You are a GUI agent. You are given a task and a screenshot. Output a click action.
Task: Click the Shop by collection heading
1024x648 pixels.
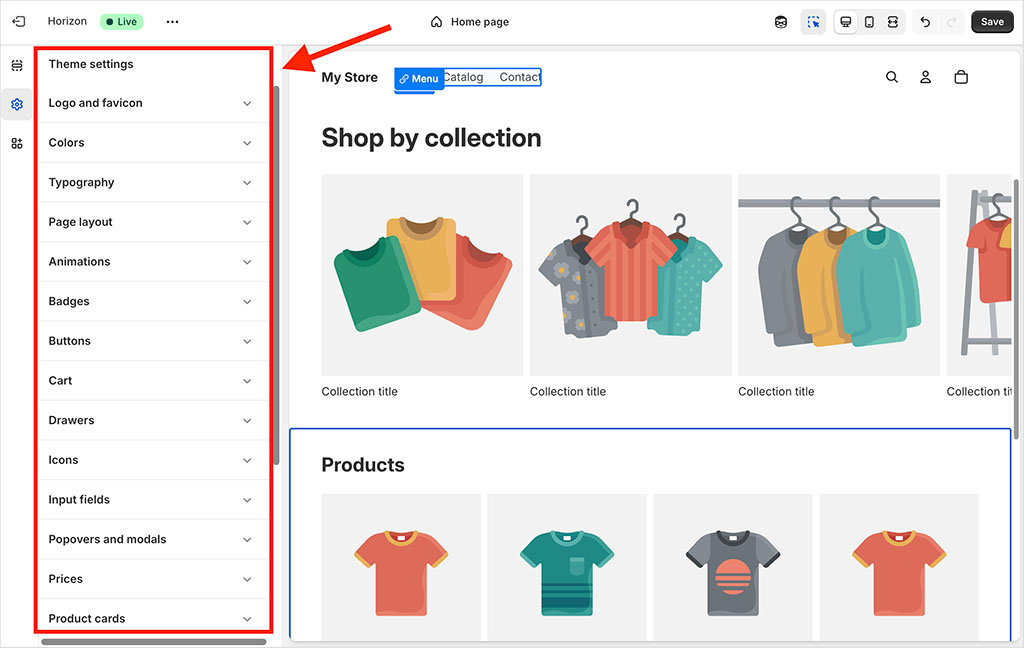(x=431, y=138)
